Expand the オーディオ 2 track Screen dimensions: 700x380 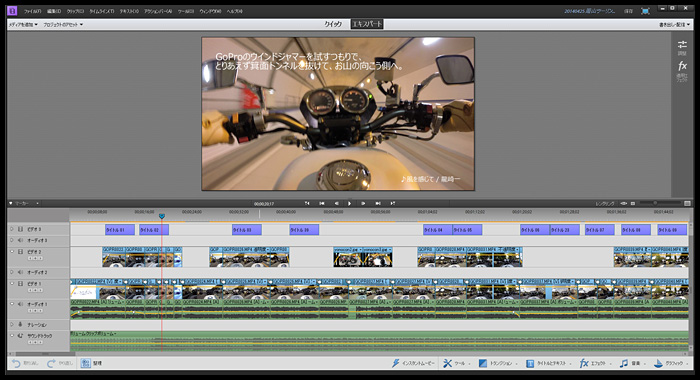click(x=12, y=272)
